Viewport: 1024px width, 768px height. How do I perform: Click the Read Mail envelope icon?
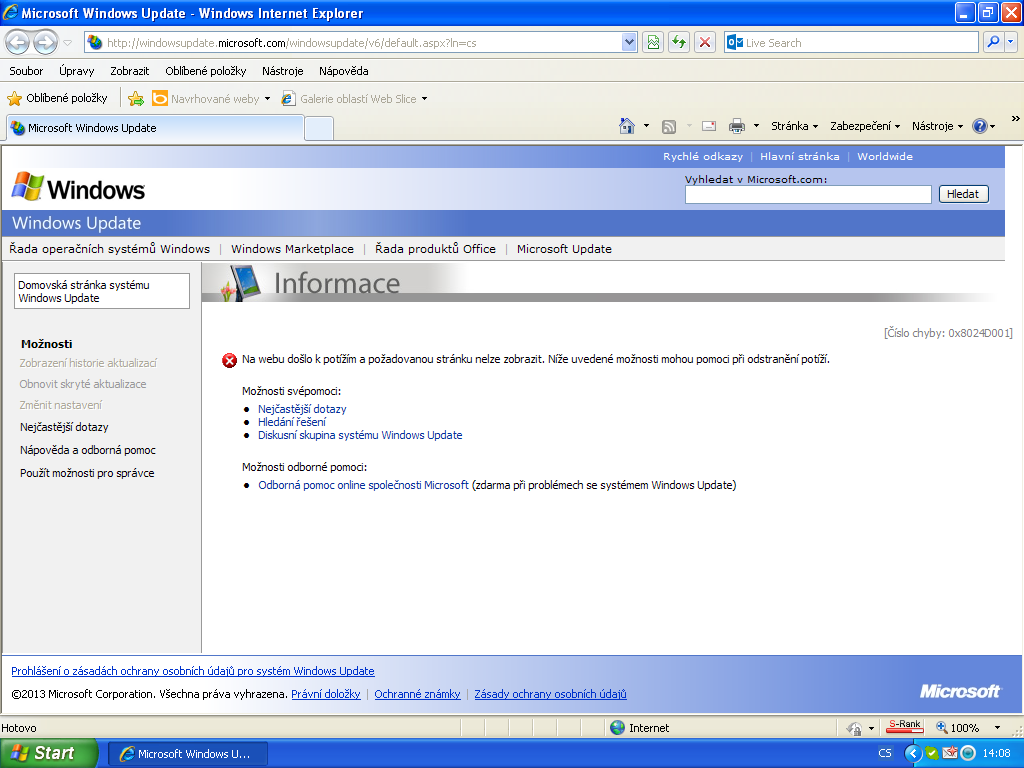709,126
